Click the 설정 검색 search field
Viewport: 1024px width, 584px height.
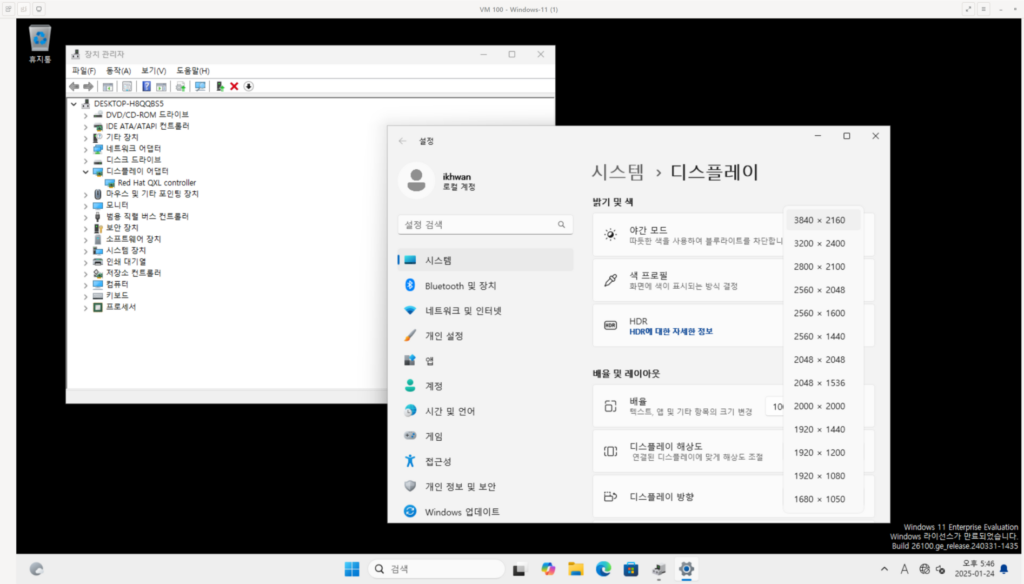coord(485,225)
